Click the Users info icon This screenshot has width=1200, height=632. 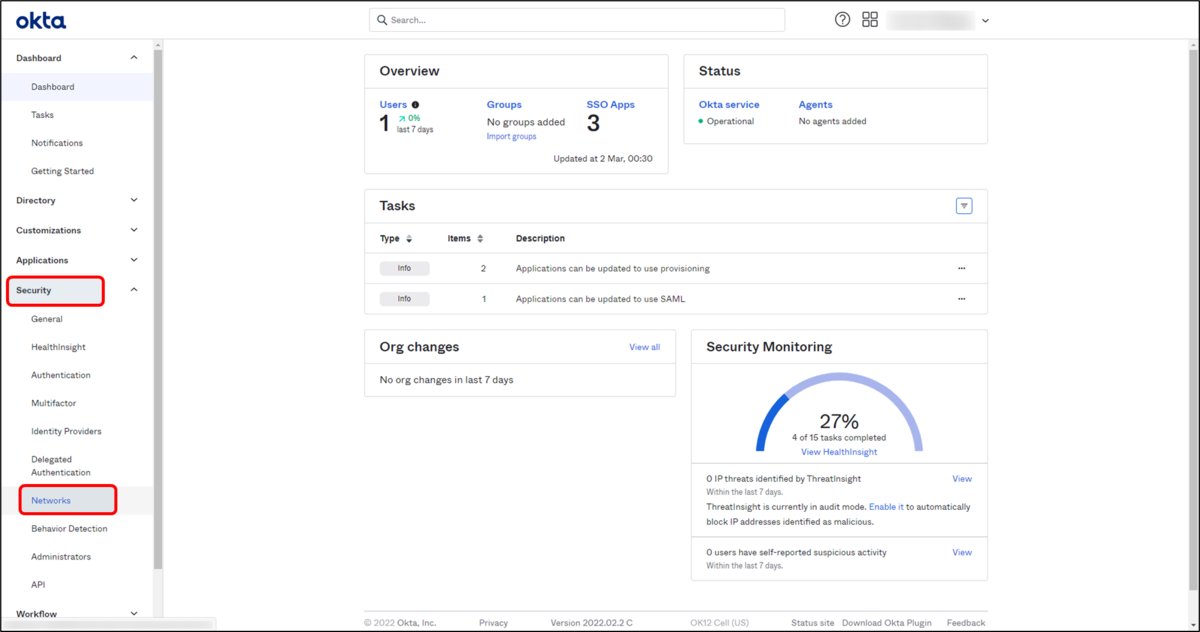415,104
